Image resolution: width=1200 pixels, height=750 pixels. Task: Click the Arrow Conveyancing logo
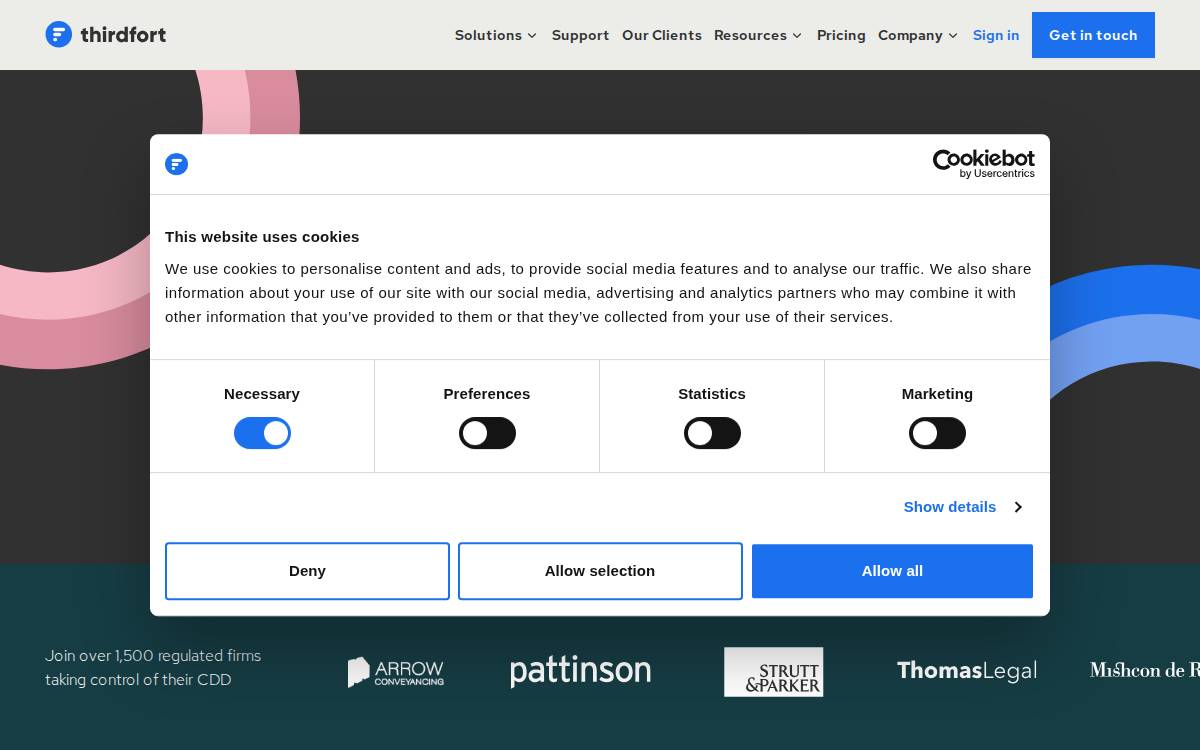(396, 672)
